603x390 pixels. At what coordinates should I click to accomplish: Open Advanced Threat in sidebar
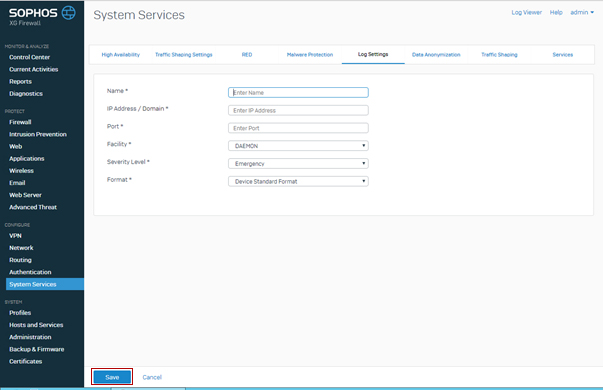tap(33, 207)
